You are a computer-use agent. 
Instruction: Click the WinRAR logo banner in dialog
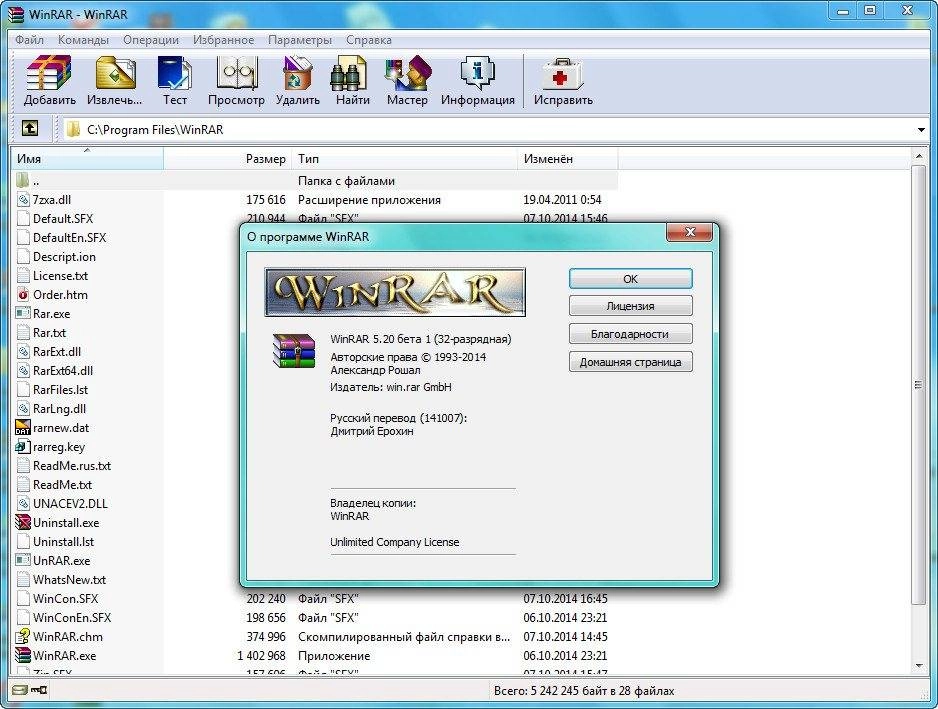[395, 292]
